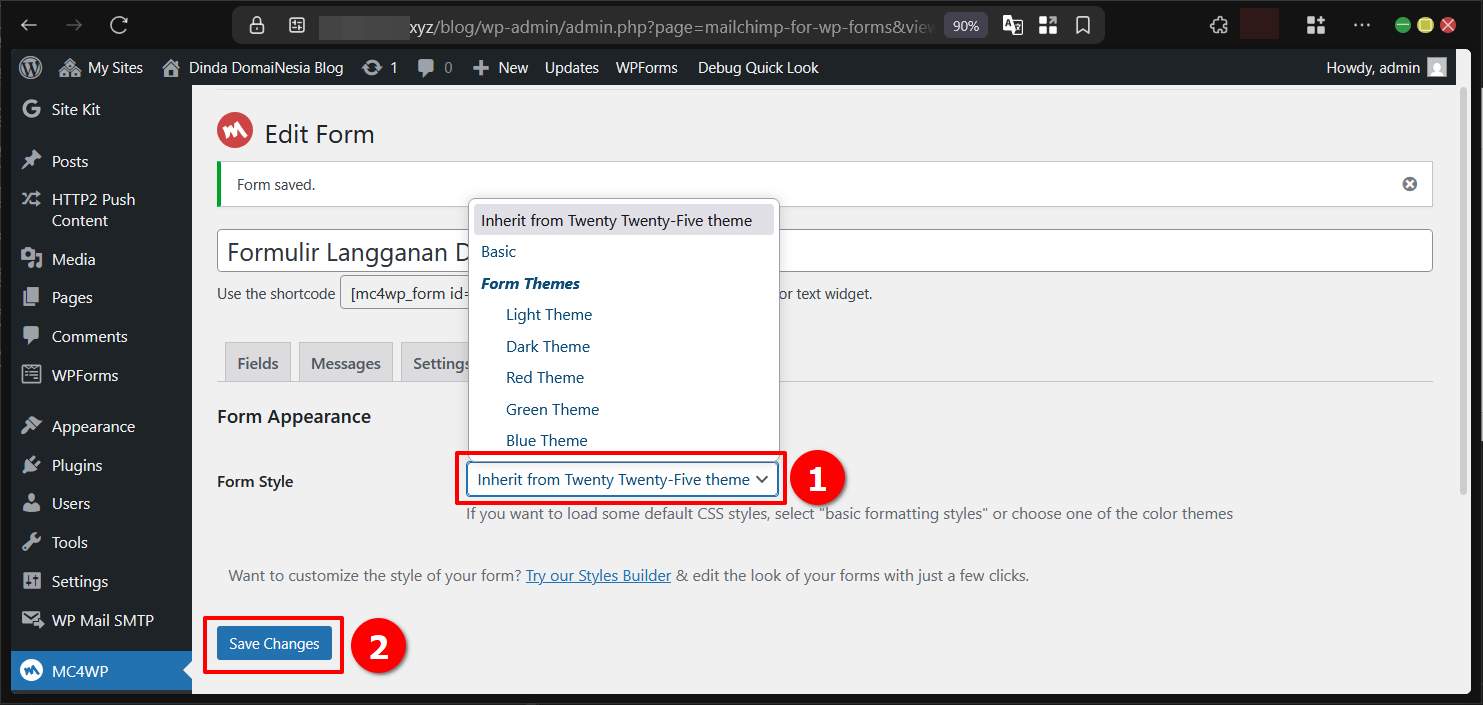Open the Media library icon

click(x=33, y=258)
